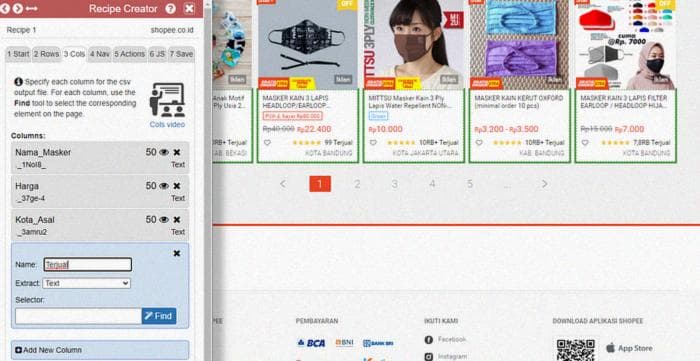This screenshot has width=700, height=361.
Task: Toggle eye preview for Harga column
Action: click(164, 186)
